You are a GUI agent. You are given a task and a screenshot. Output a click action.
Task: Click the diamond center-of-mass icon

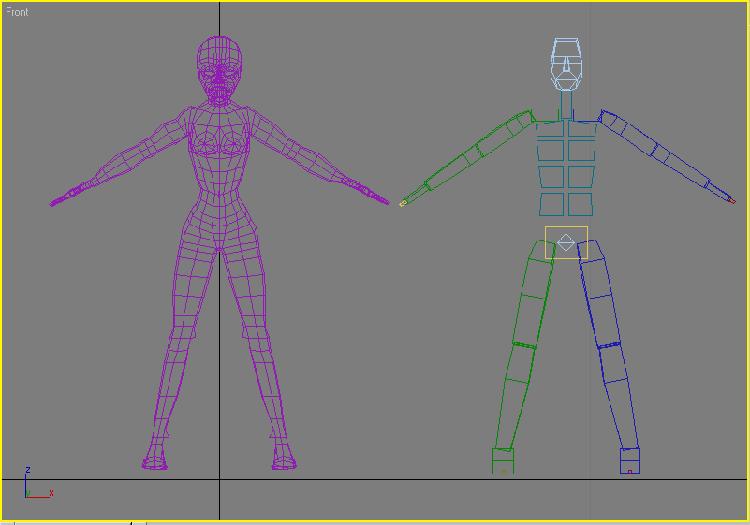click(x=566, y=242)
